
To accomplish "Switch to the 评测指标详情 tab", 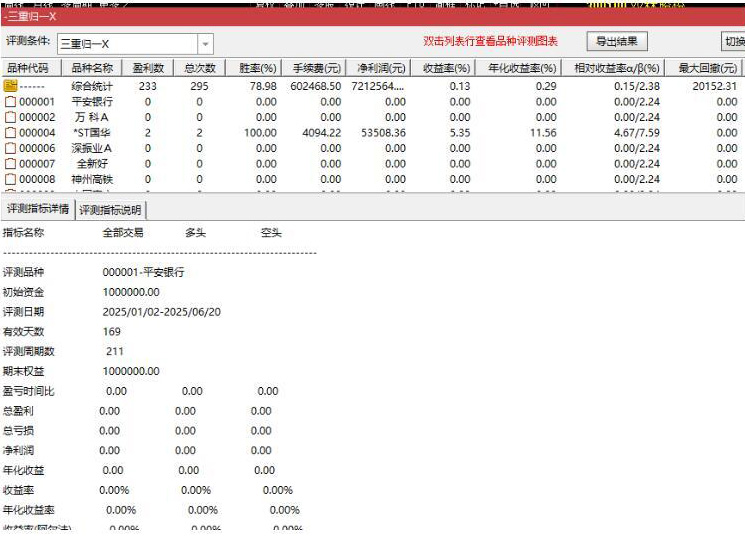I will [38, 209].
